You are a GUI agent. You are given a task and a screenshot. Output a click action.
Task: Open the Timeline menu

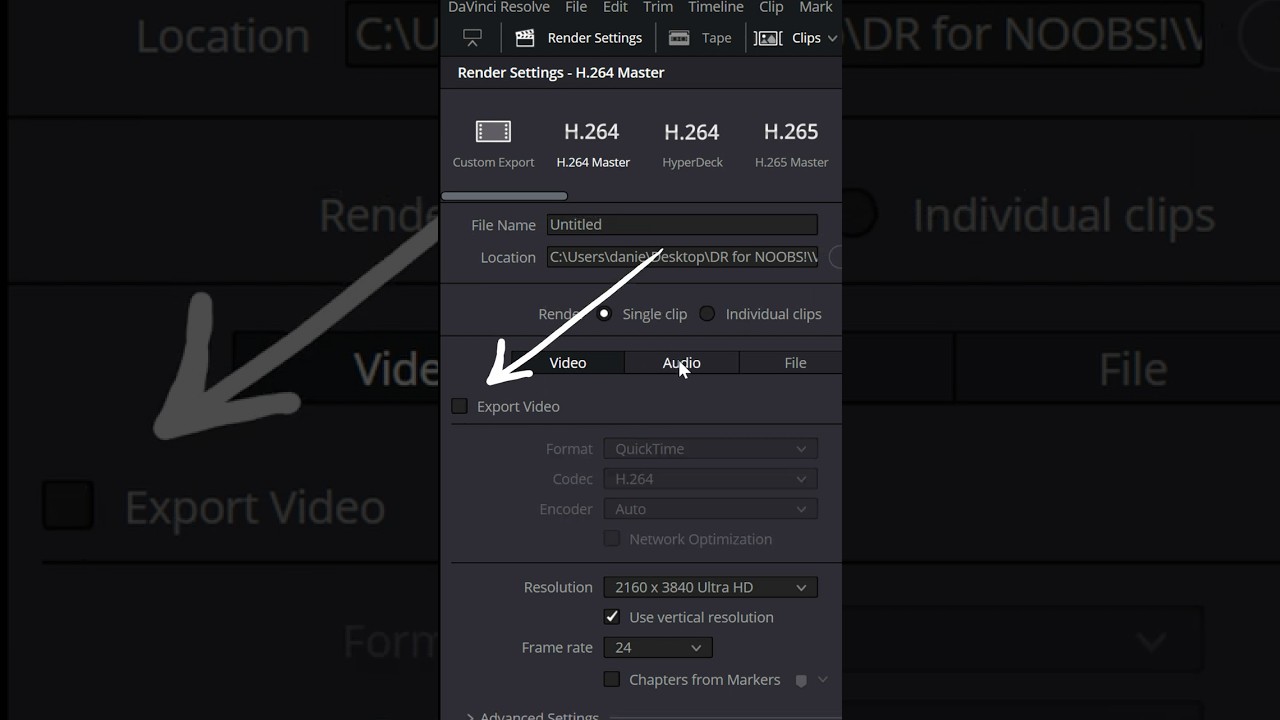716,7
